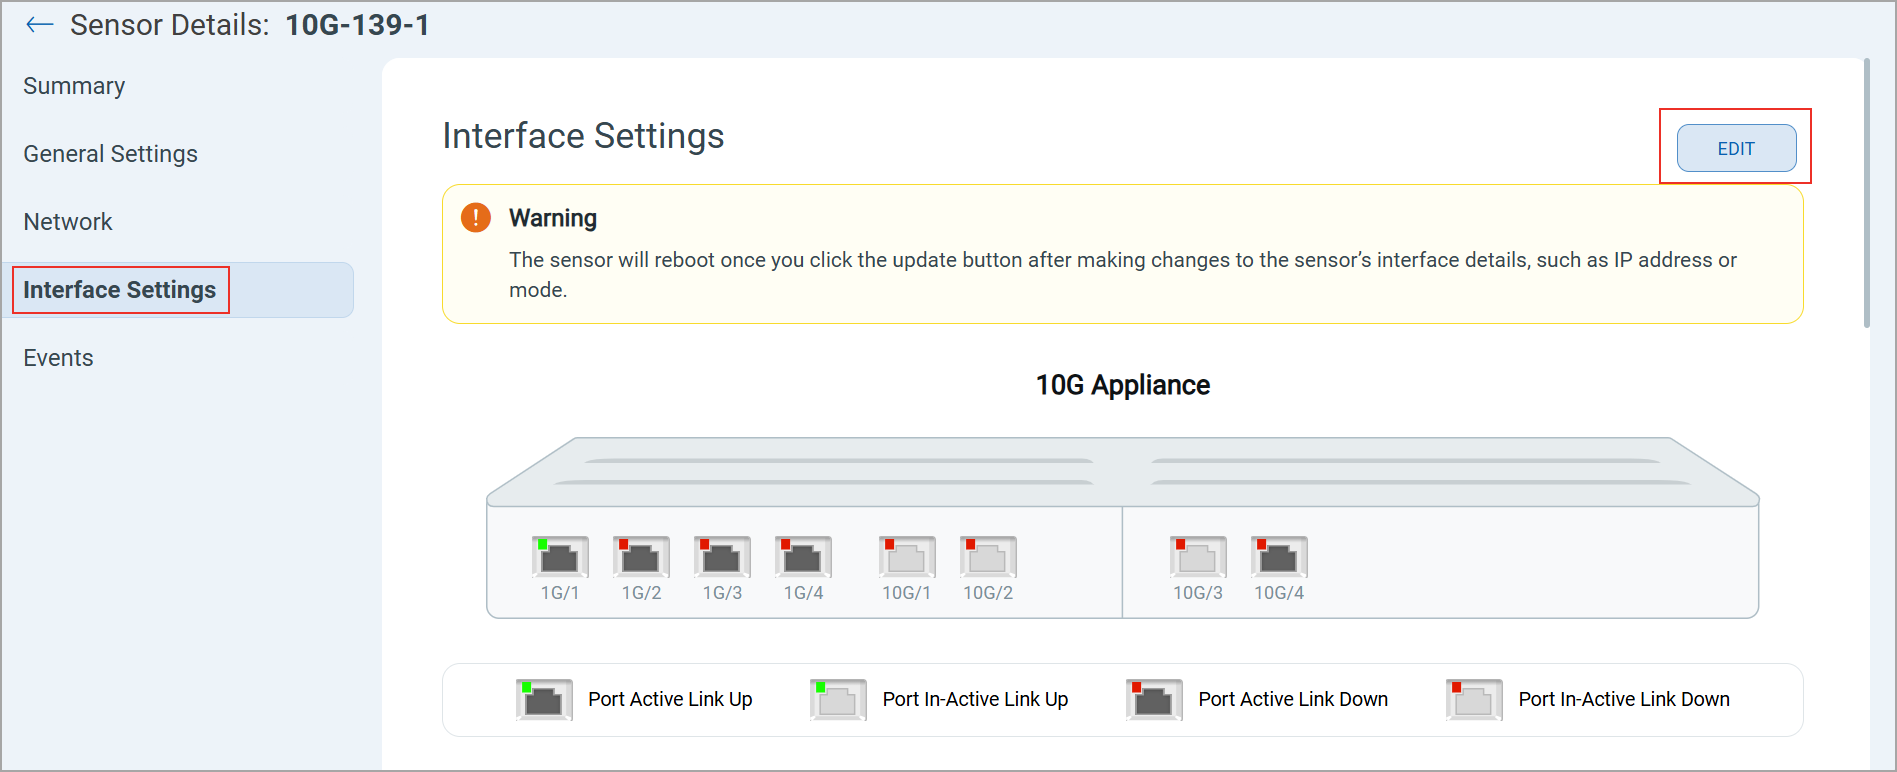
Task: Click the Port In-Active Link Down legend icon
Action: pos(1474,700)
